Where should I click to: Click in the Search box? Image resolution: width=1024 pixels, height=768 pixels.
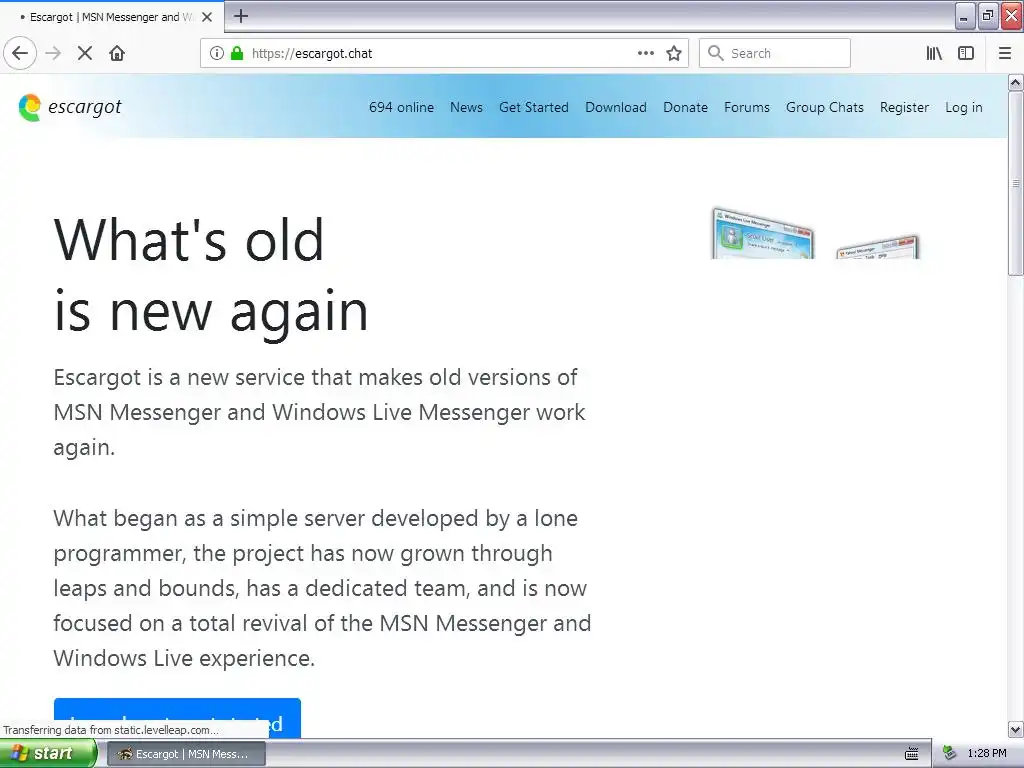(x=775, y=53)
